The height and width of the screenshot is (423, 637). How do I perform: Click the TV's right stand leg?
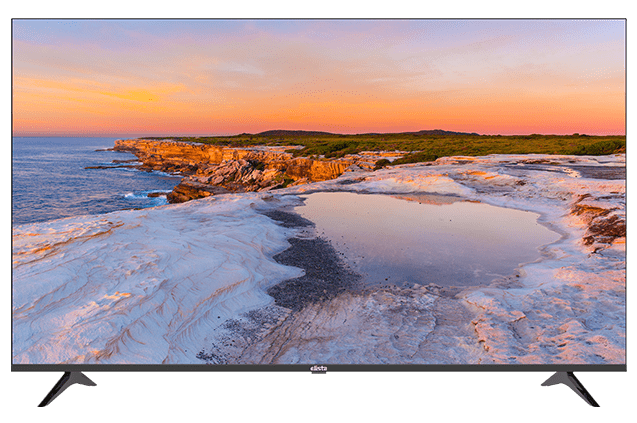pos(570,388)
